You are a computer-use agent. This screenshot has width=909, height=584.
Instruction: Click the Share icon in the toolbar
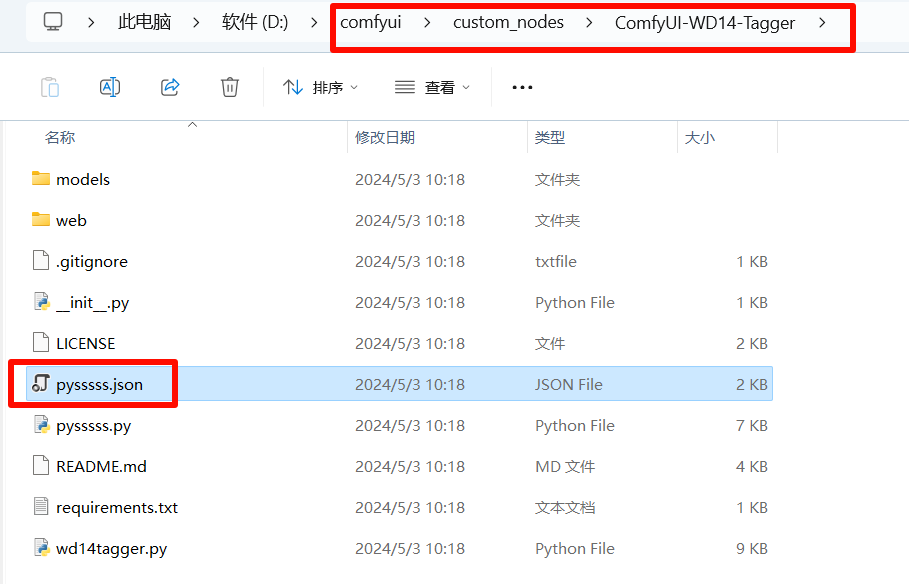[x=170, y=87]
